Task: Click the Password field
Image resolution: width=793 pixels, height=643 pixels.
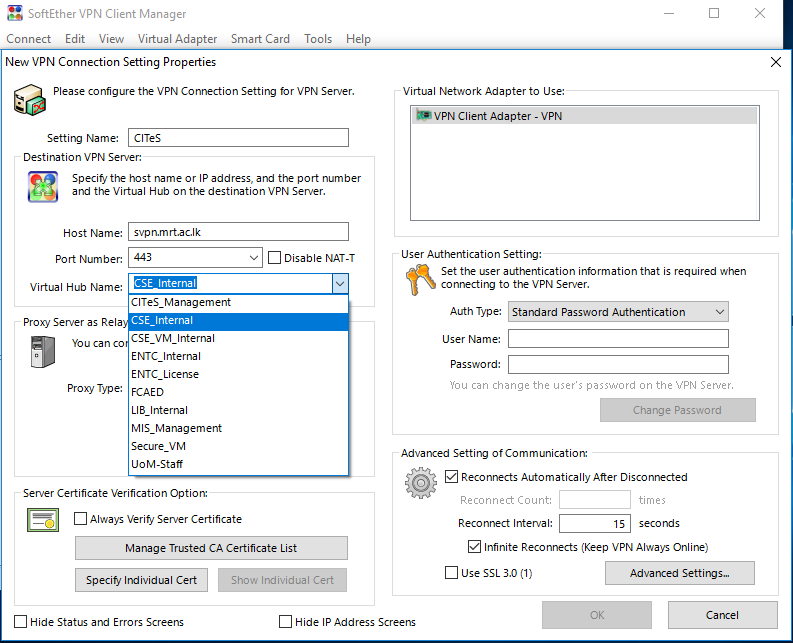Action: click(x=618, y=364)
